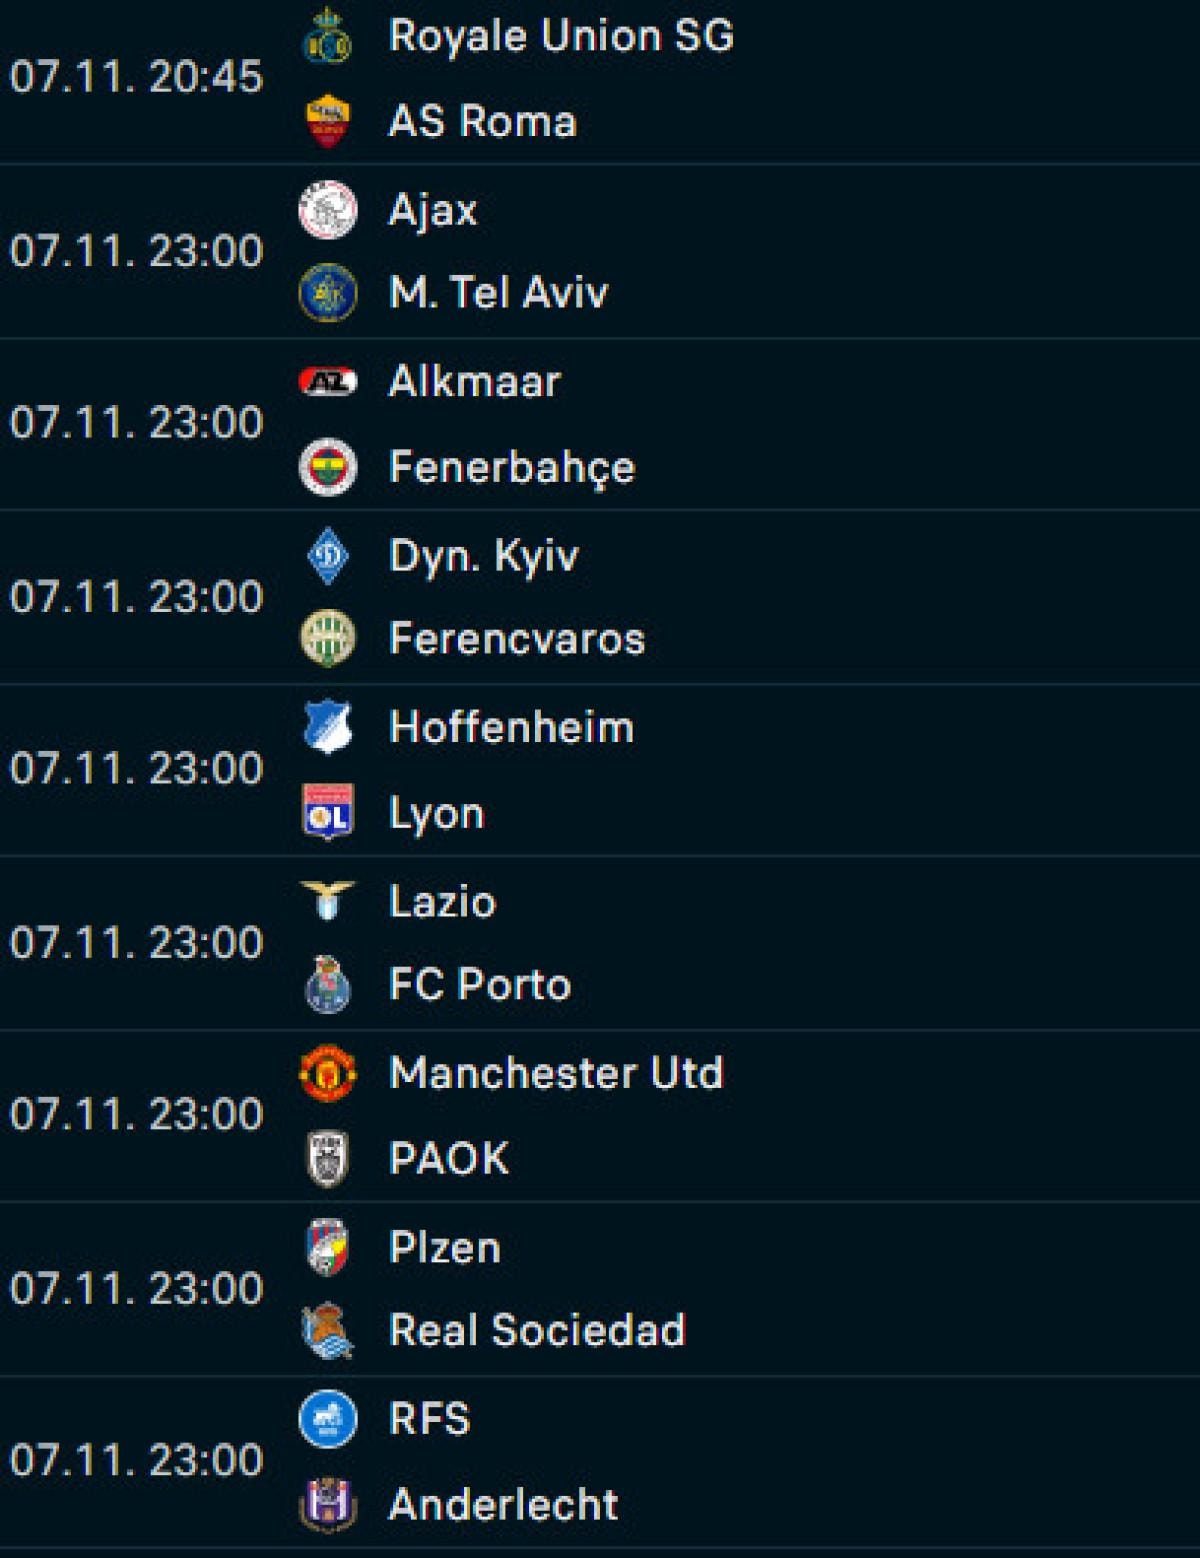Click the RFS team name
Image resolution: width=1200 pixels, height=1558 pixels.
click(x=429, y=1419)
